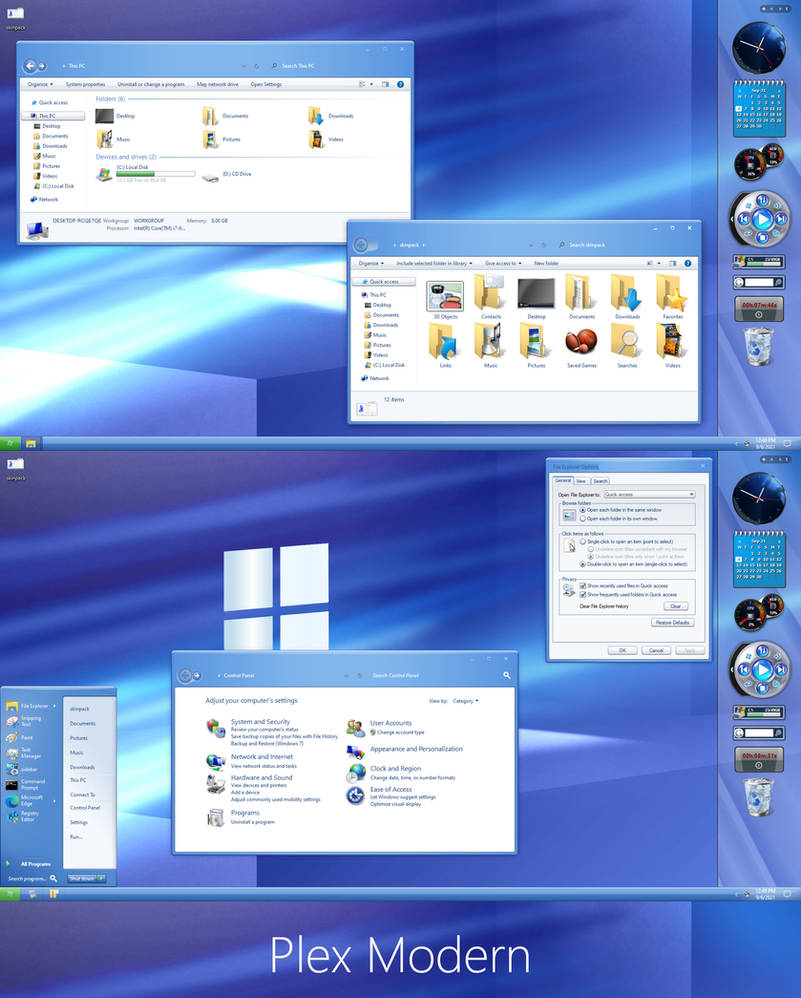Open the Open File Explorer to dropdown
Screen dimensions: 801x998
coord(691,495)
